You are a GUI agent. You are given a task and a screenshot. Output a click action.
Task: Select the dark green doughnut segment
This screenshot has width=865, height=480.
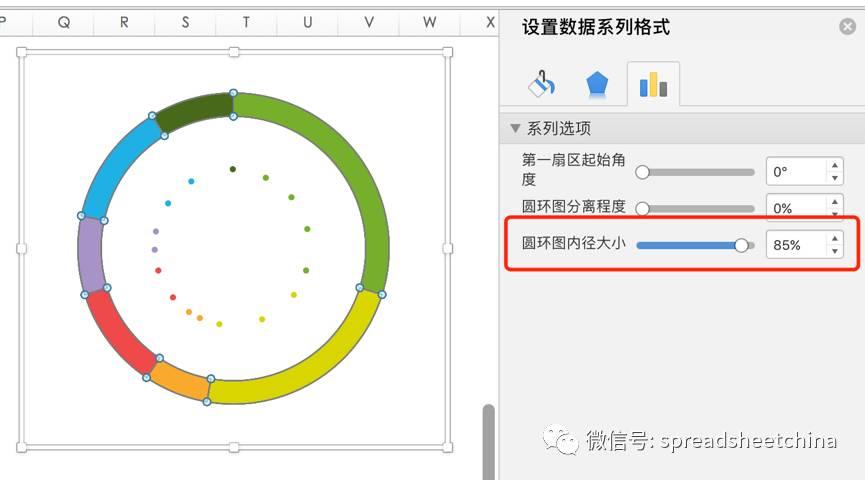point(197,110)
